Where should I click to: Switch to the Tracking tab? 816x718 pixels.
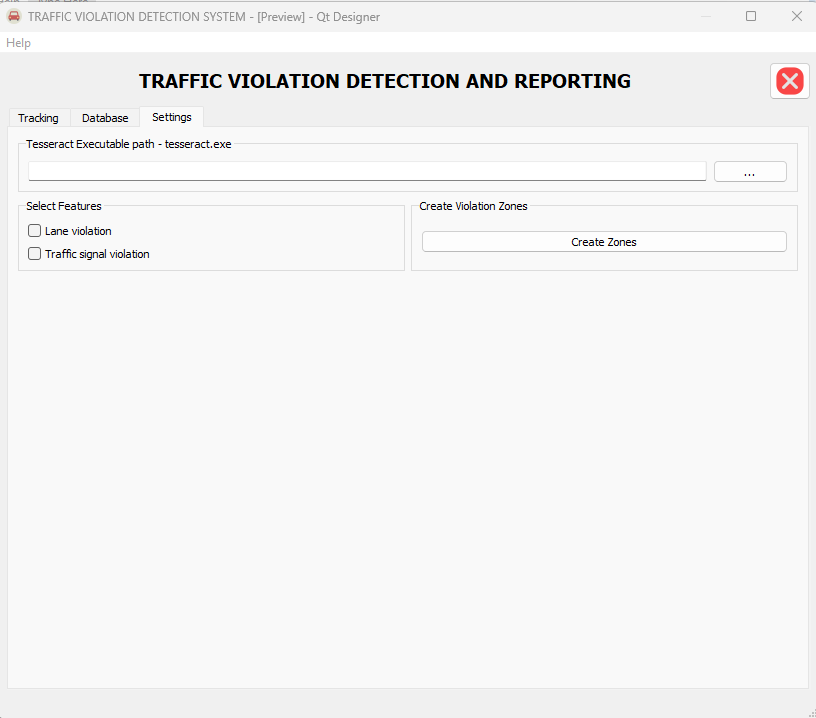39,118
